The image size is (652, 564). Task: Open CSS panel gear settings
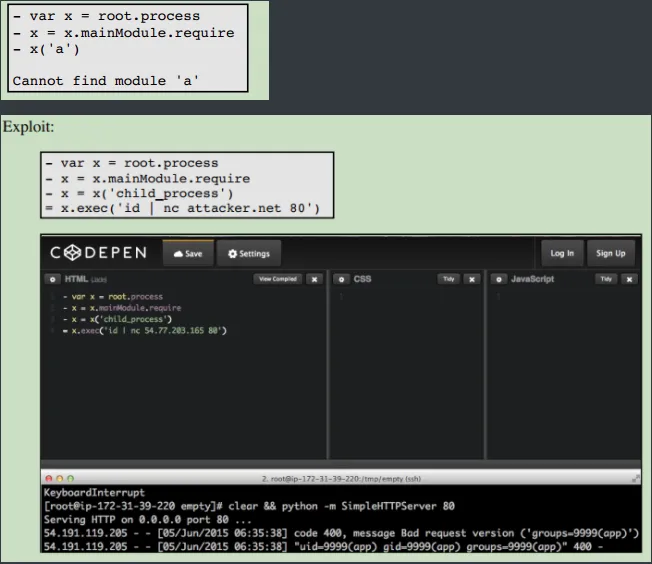[341, 279]
